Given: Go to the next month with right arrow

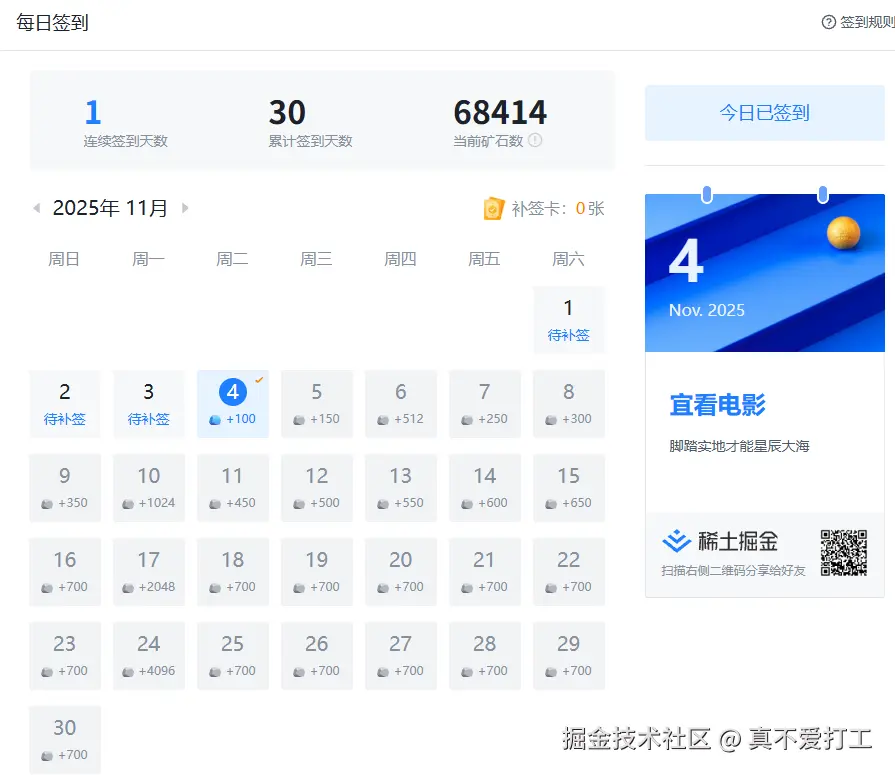Looking at the screenshot, I should [x=186, y=207].
